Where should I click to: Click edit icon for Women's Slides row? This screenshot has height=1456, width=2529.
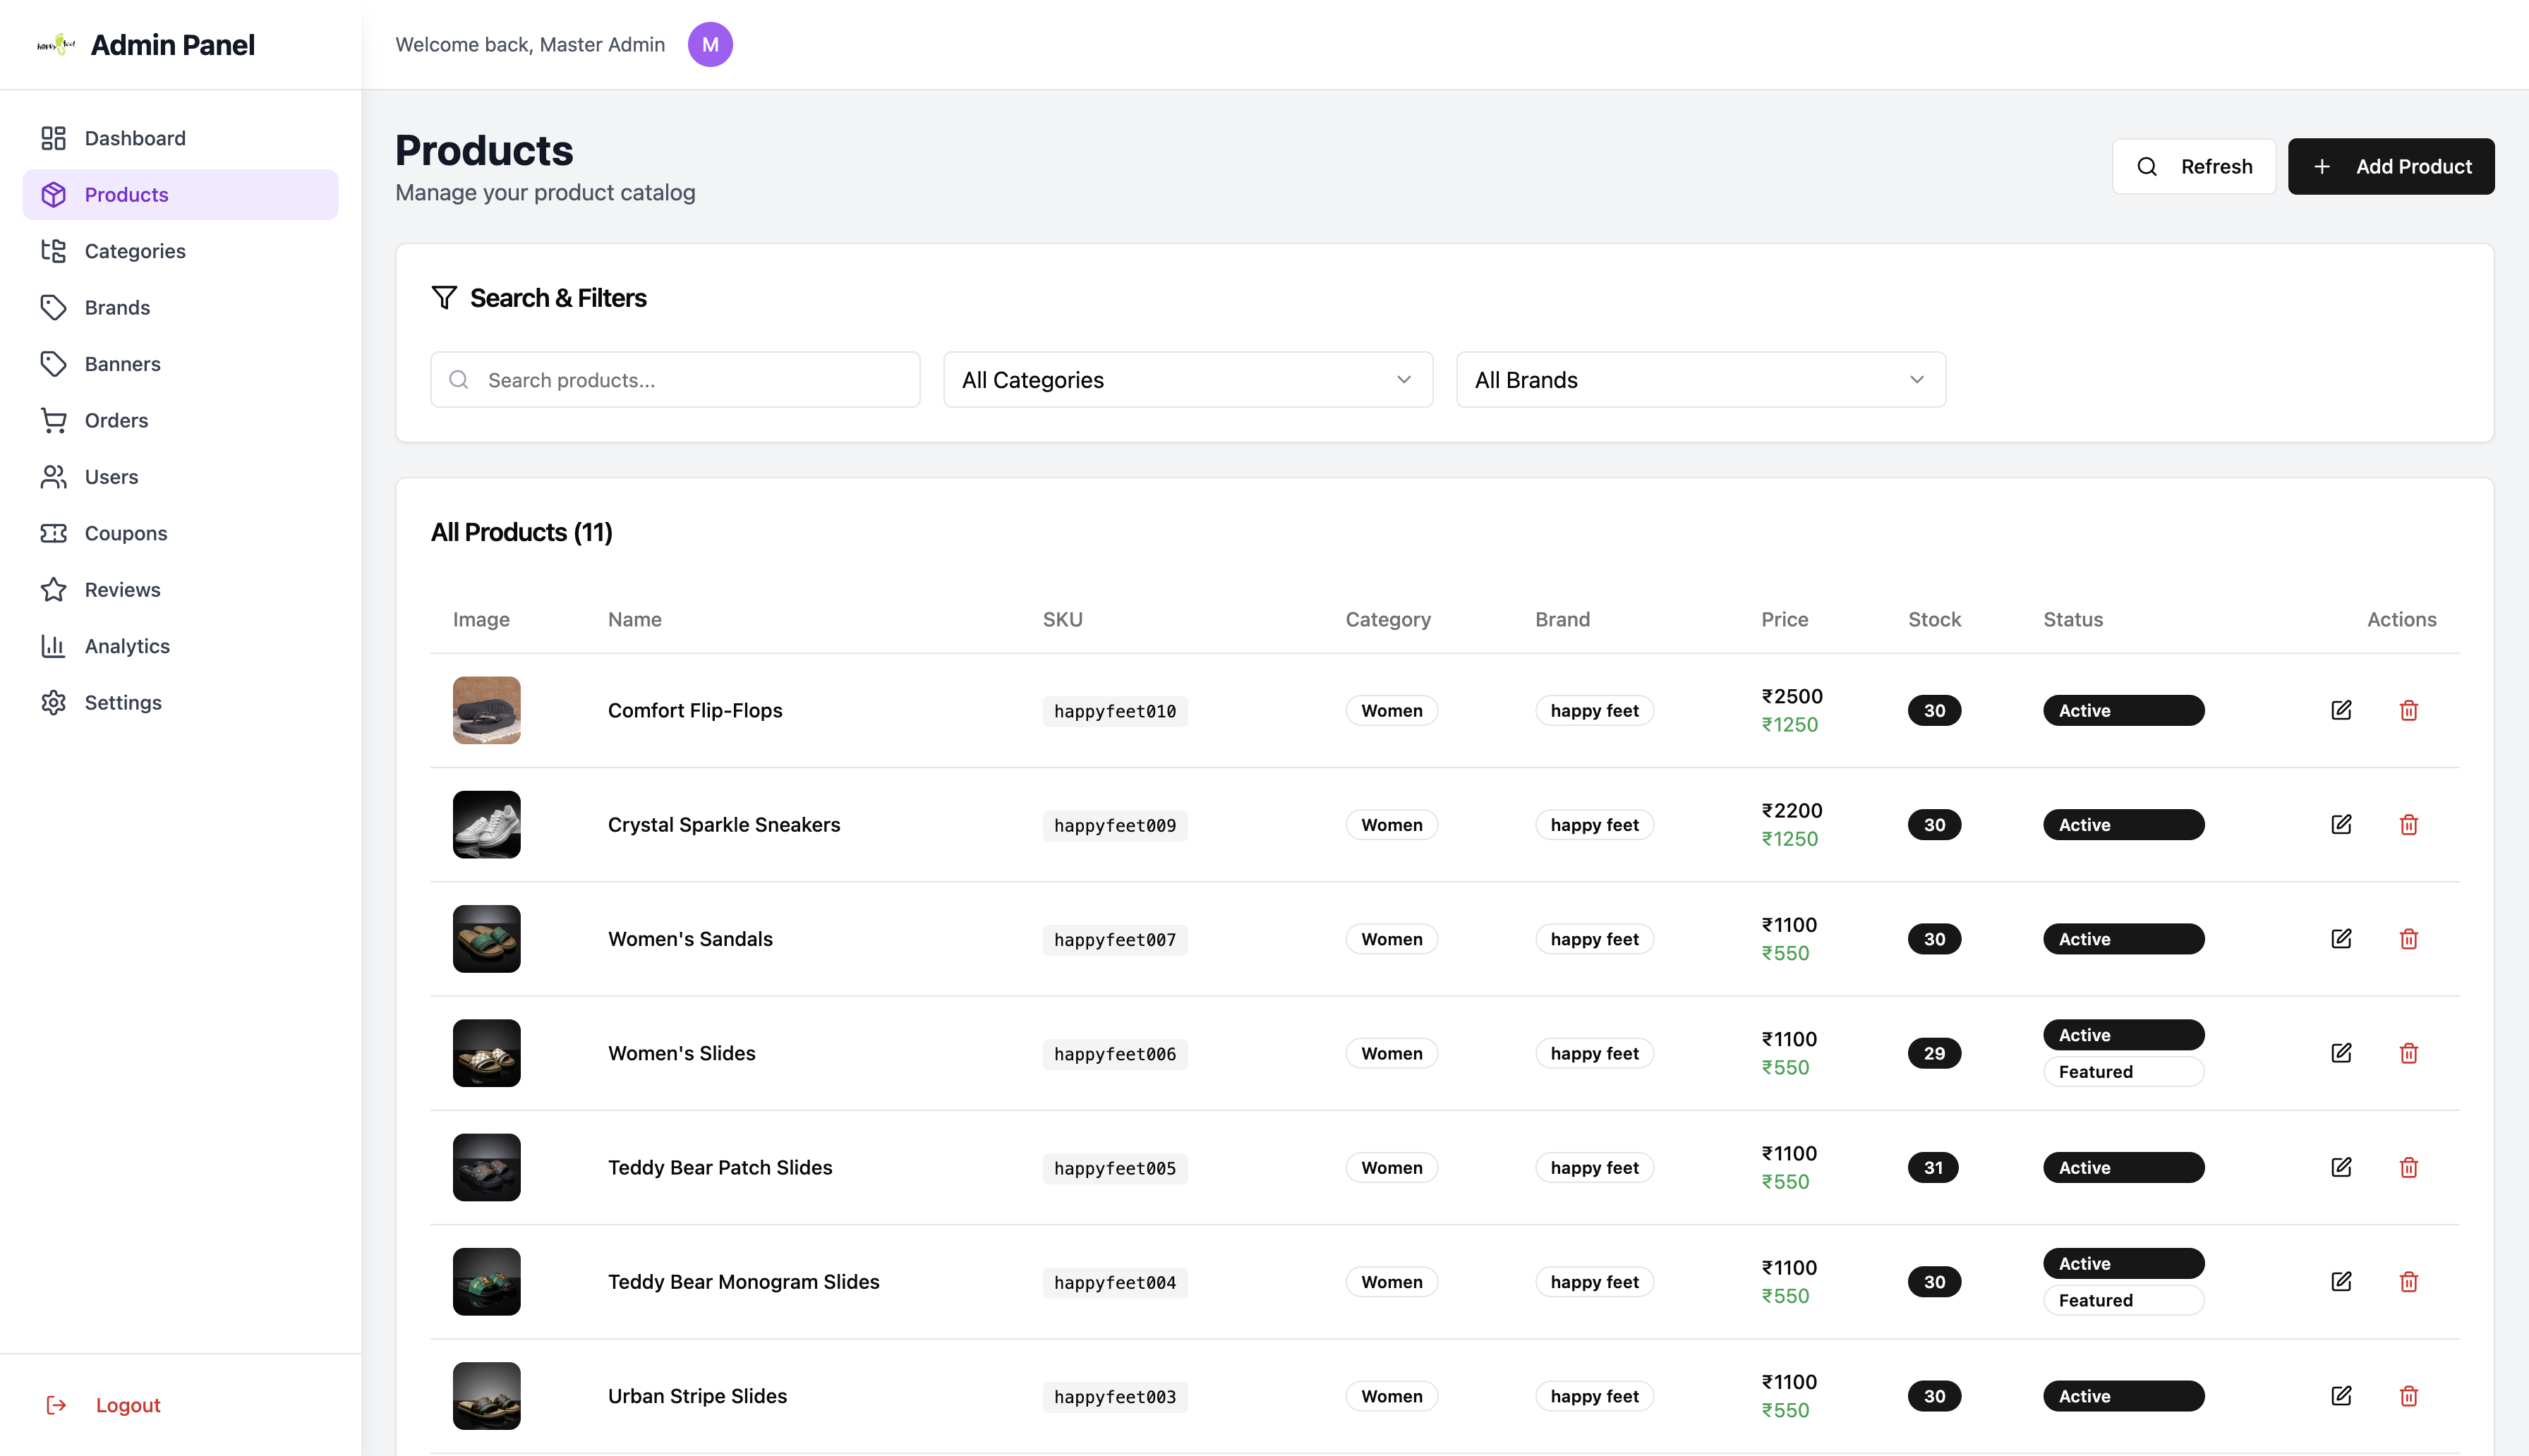click(2340, 1053)
